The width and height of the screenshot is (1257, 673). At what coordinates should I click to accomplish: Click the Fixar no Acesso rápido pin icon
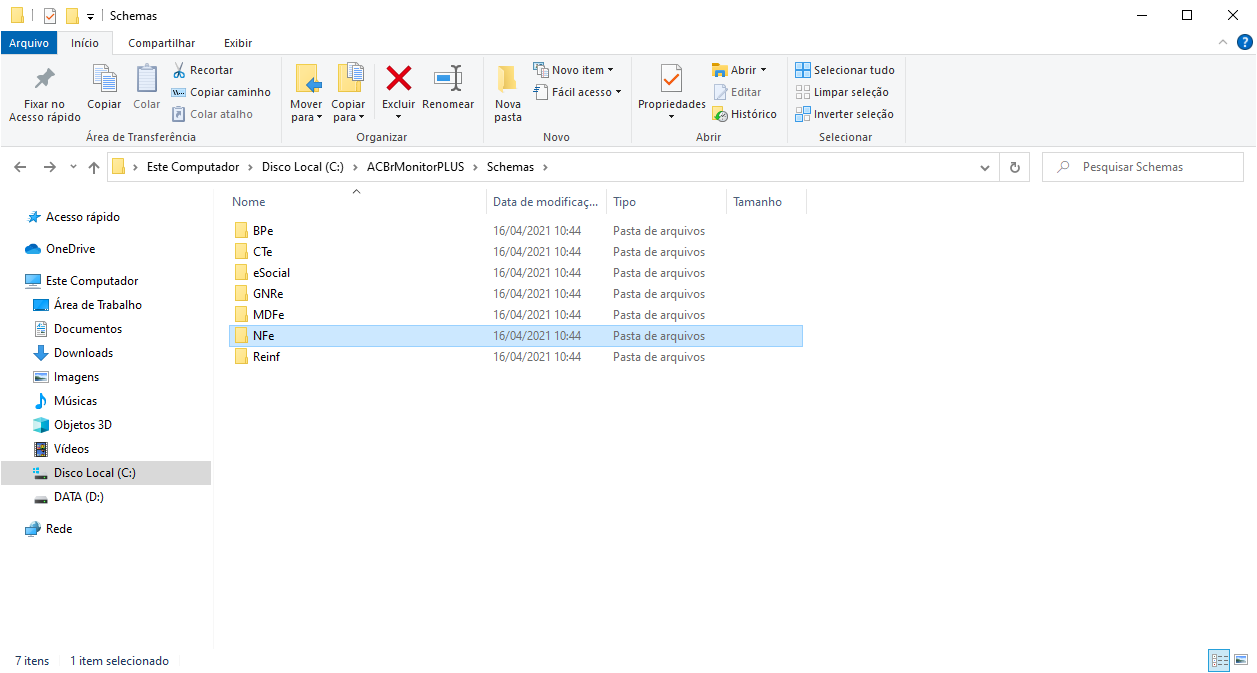(44, 79)
